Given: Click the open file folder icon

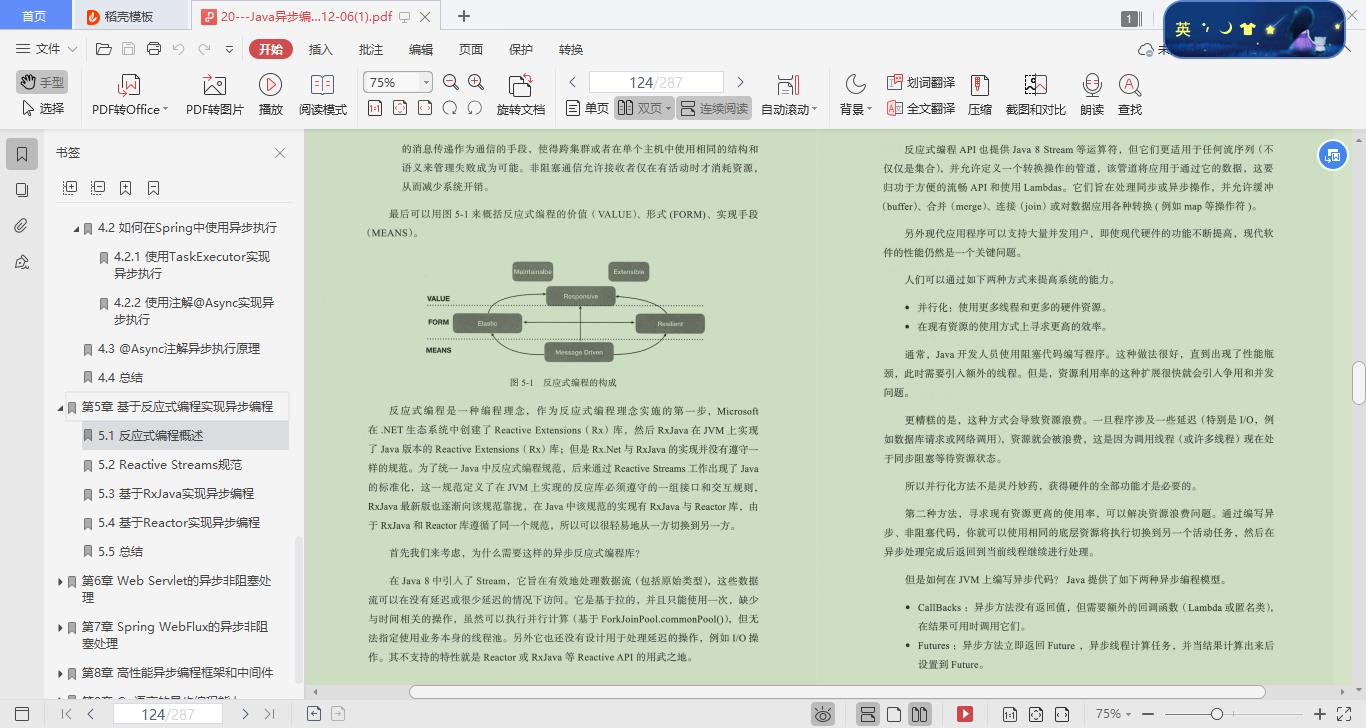Looking at the screenshot, I should [103, 49].
